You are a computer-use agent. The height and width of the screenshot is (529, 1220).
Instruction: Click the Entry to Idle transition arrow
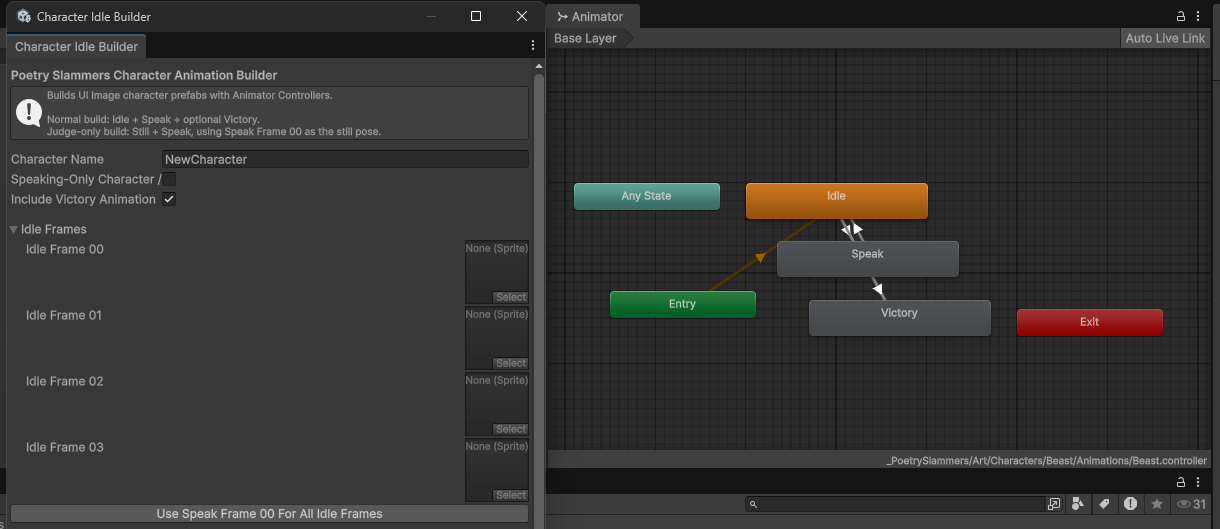click(x=760, y=257)
